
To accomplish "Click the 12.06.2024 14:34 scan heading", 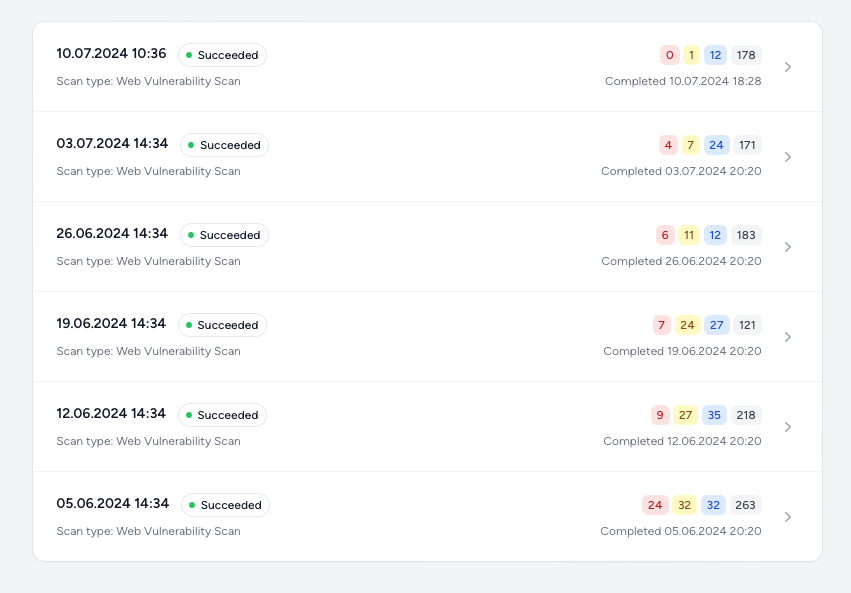I will 111,414.
